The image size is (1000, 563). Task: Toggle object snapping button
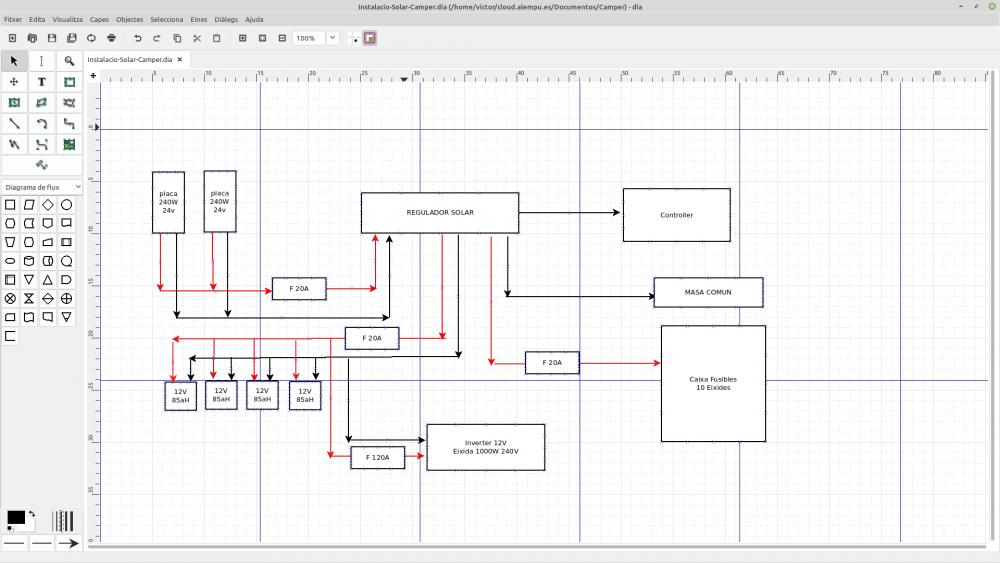coord(370,38)
